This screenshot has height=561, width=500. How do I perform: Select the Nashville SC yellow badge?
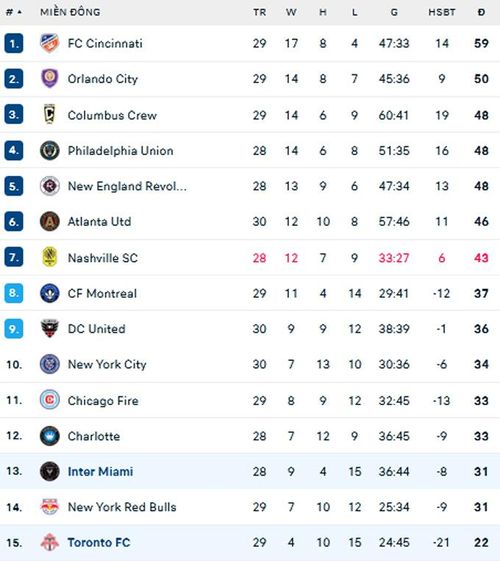pos(49,257)
